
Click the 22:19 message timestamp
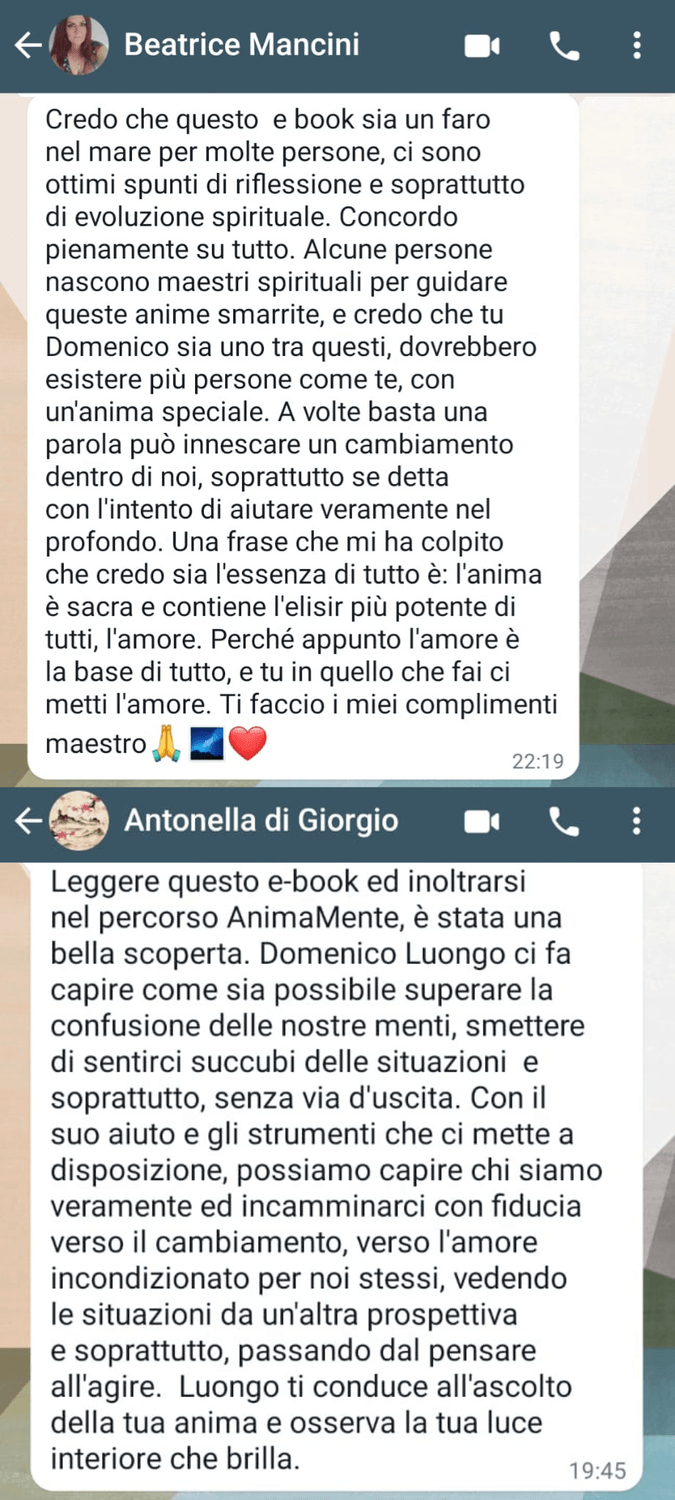(x=538, y=762)
